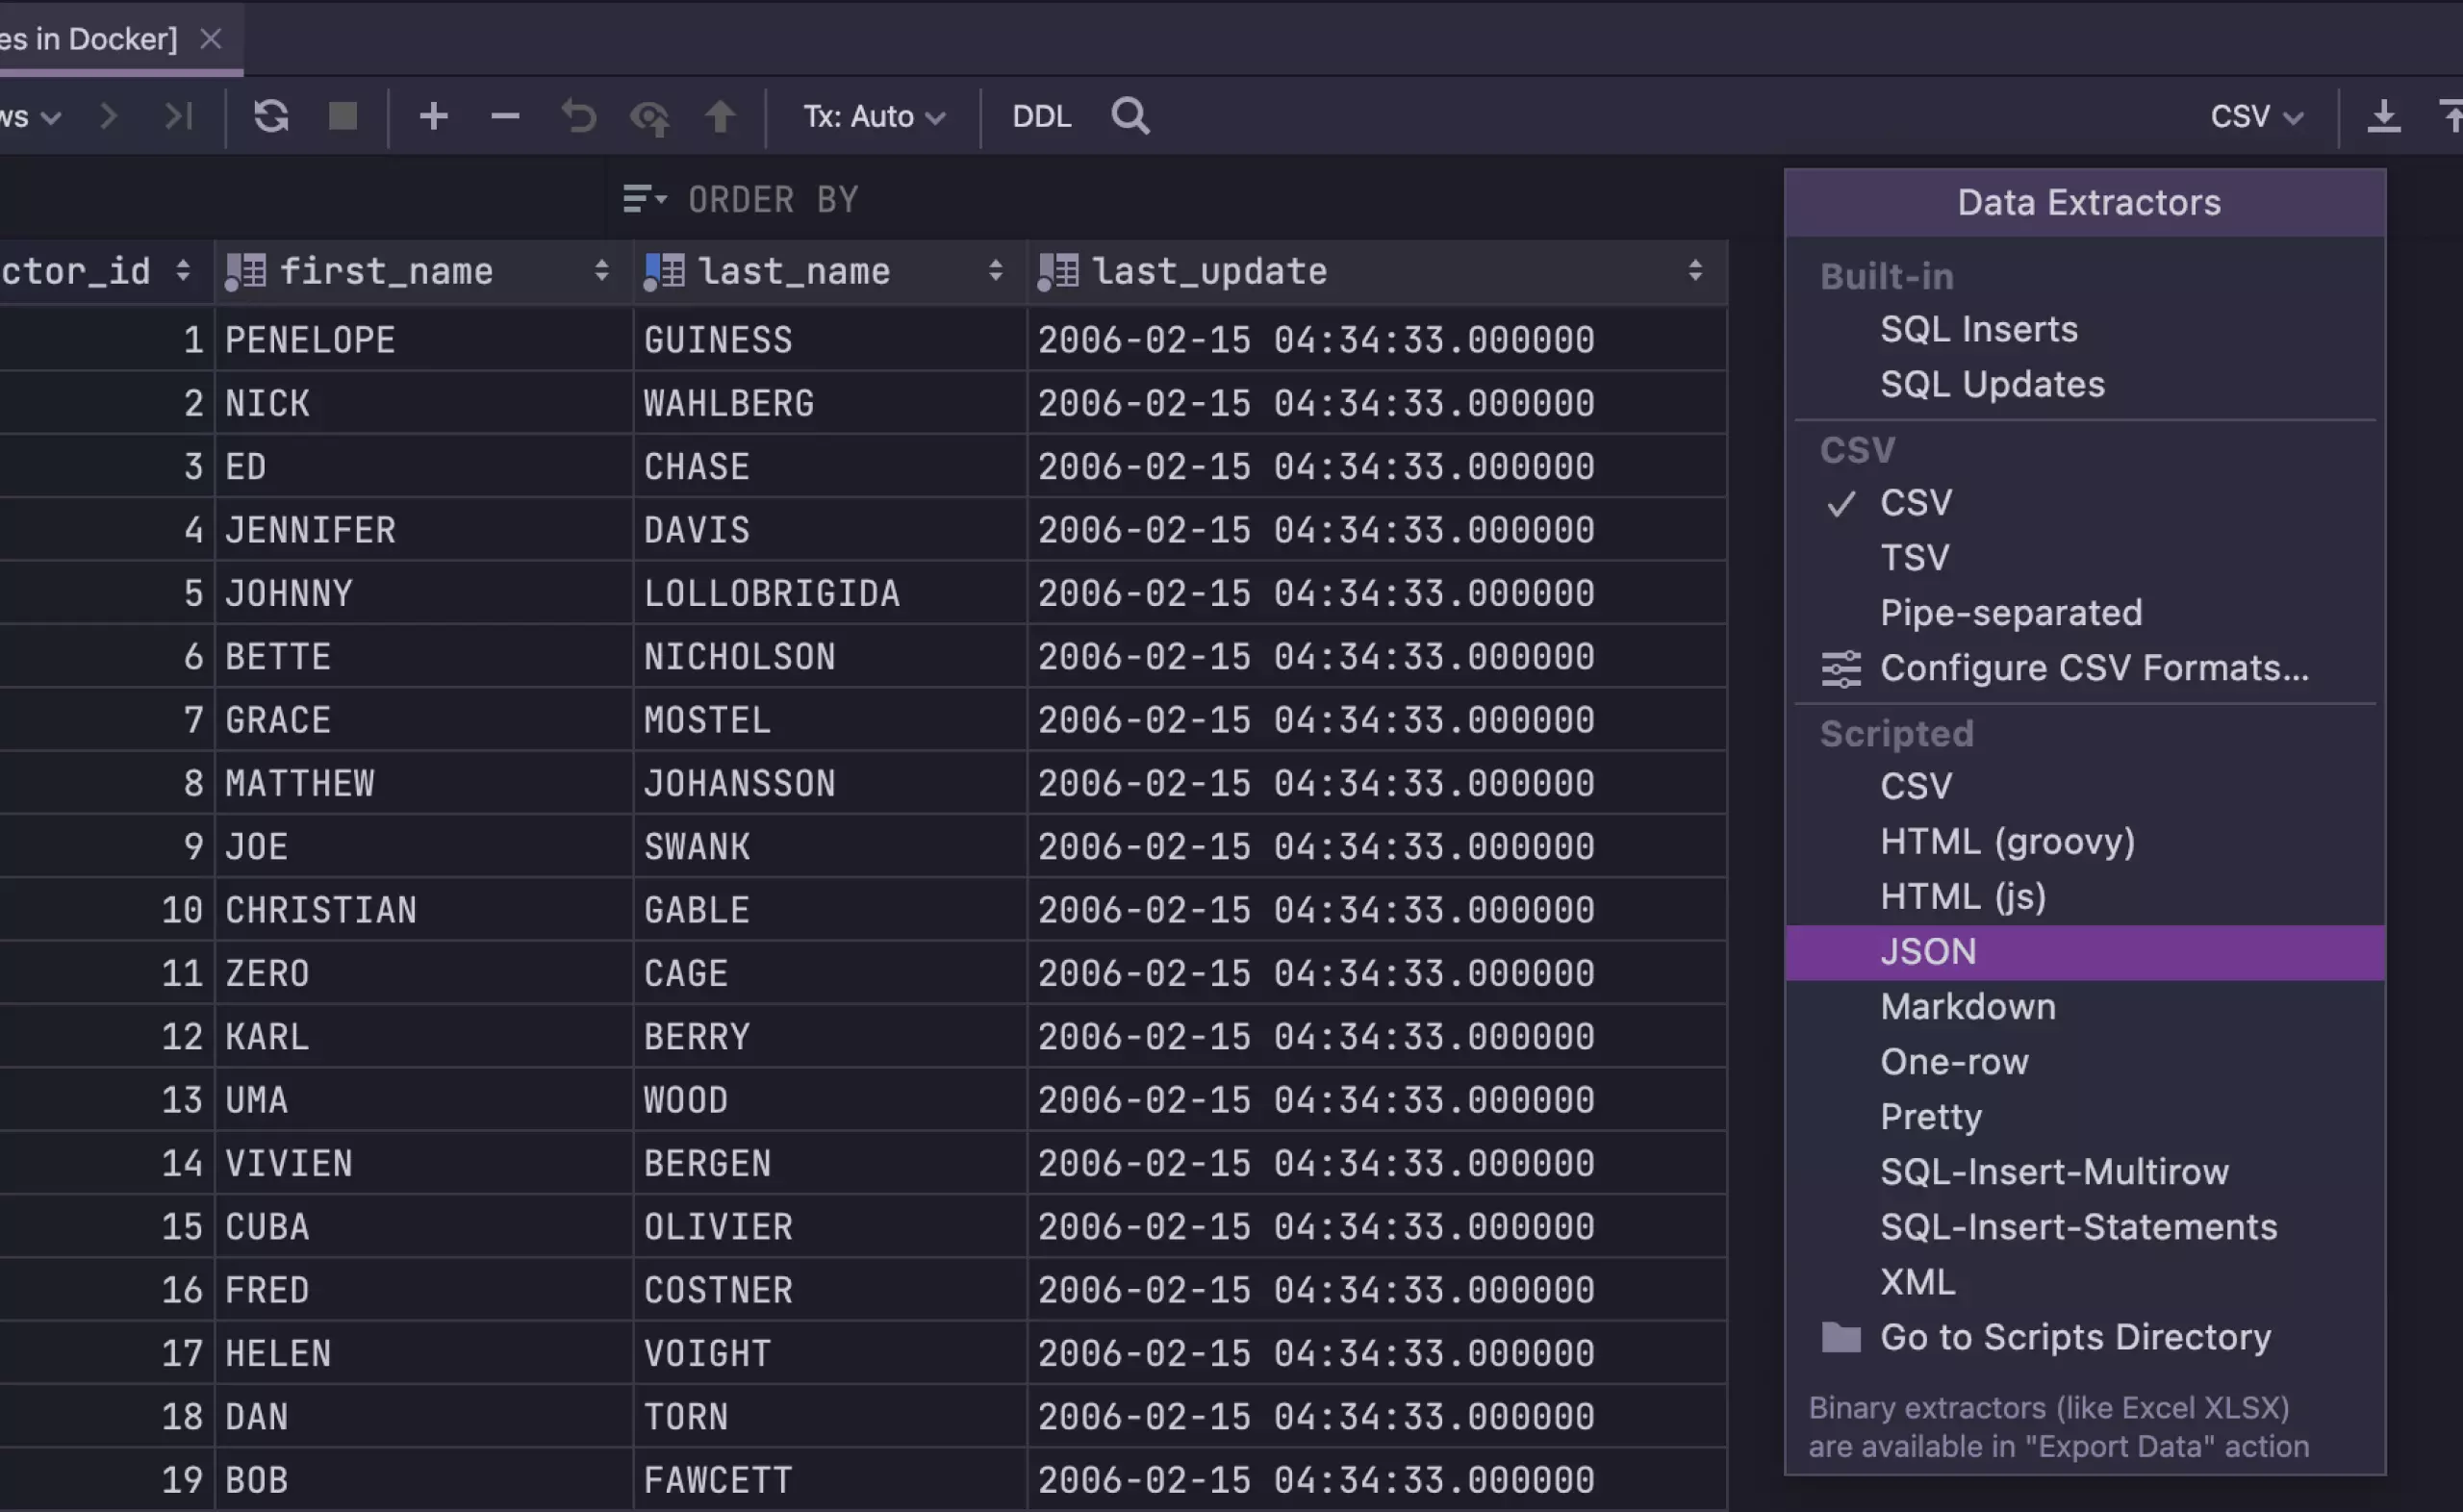Click the add row icon
This screenshot has height=1512, width=2463.
[x=433, y=116]
